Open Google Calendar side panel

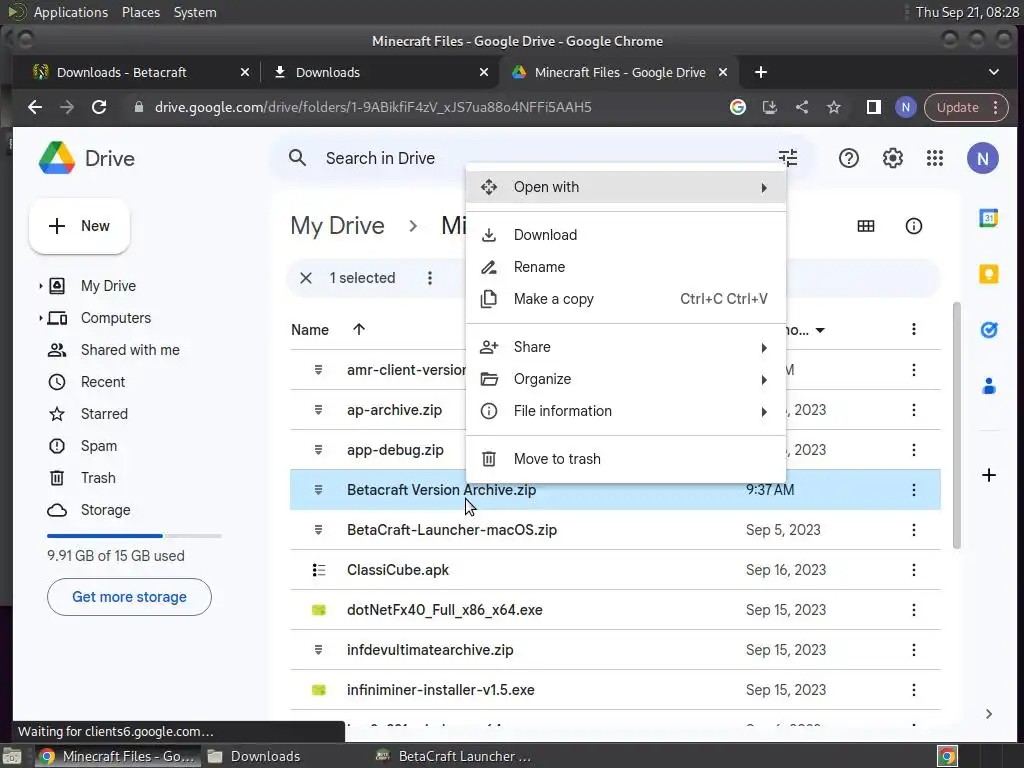(x=988, y=218)
